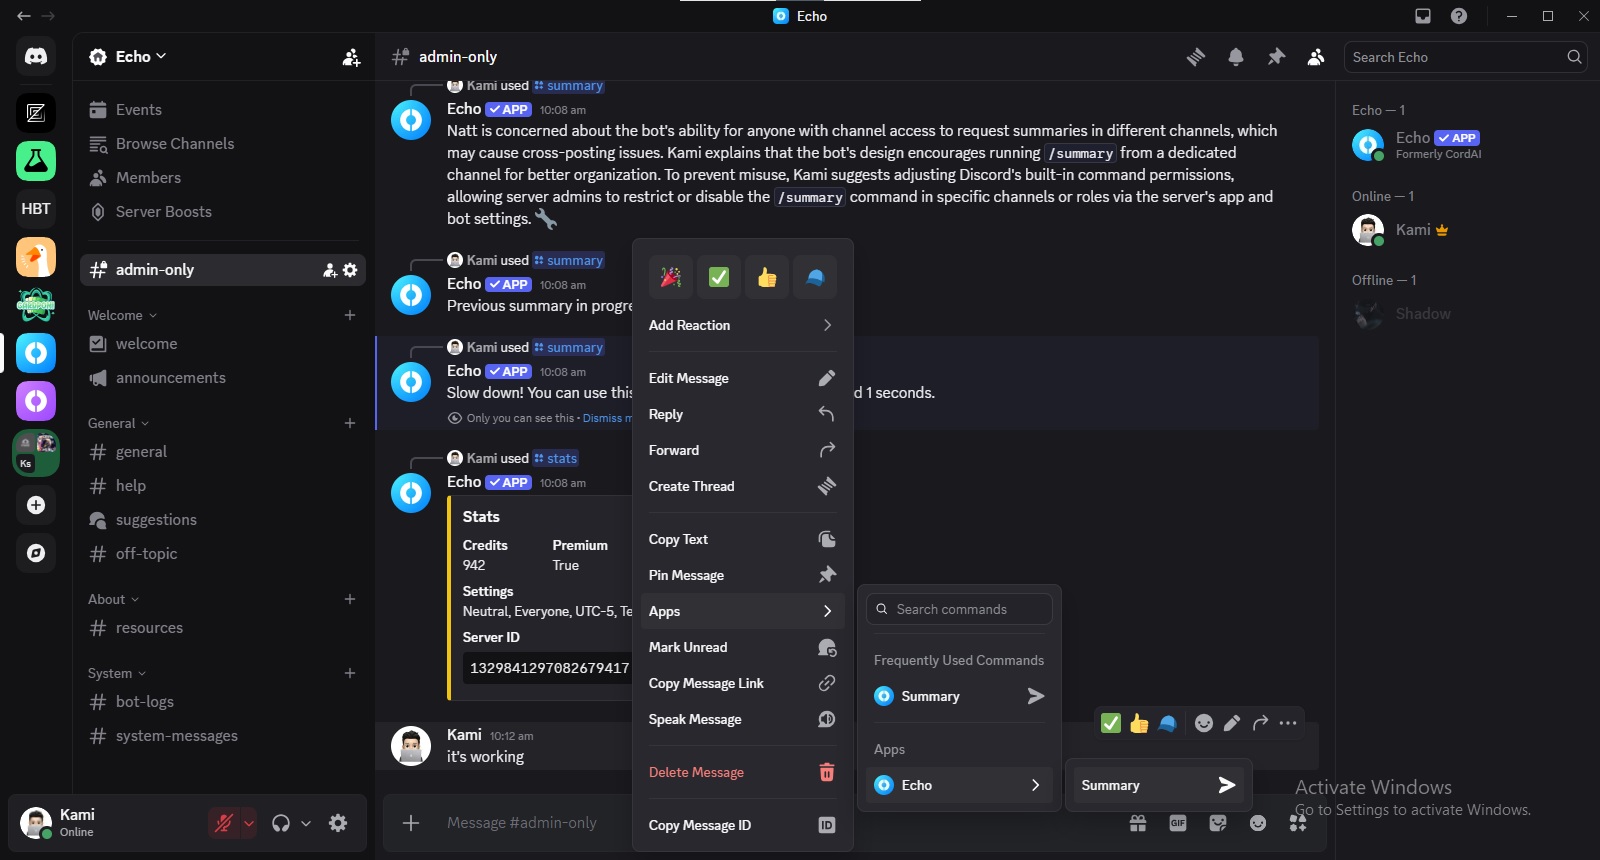1600x860 pixels.
Task: Toggle the member list visibility
Action: [1316, 57]
